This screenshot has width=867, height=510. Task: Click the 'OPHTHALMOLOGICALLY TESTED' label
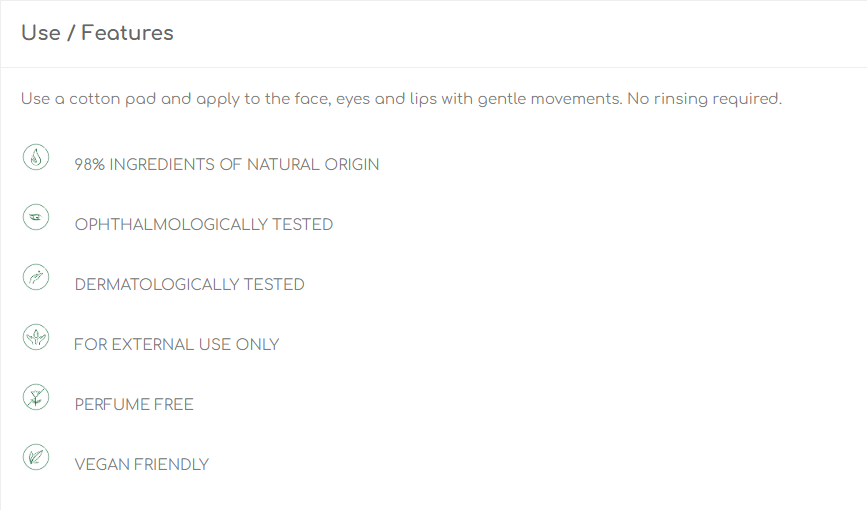pos(203,225)
